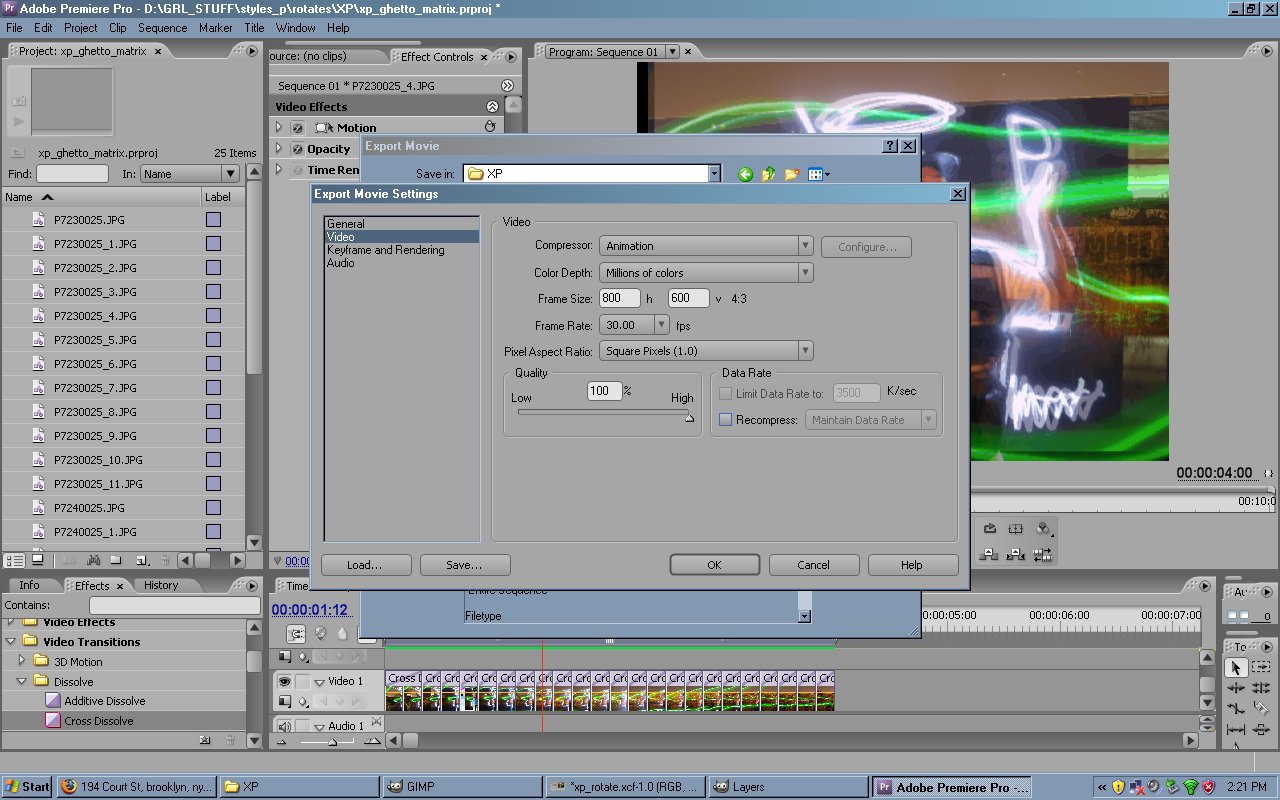
Task: Switch Project panel to List view
Action: click(14, 560)
